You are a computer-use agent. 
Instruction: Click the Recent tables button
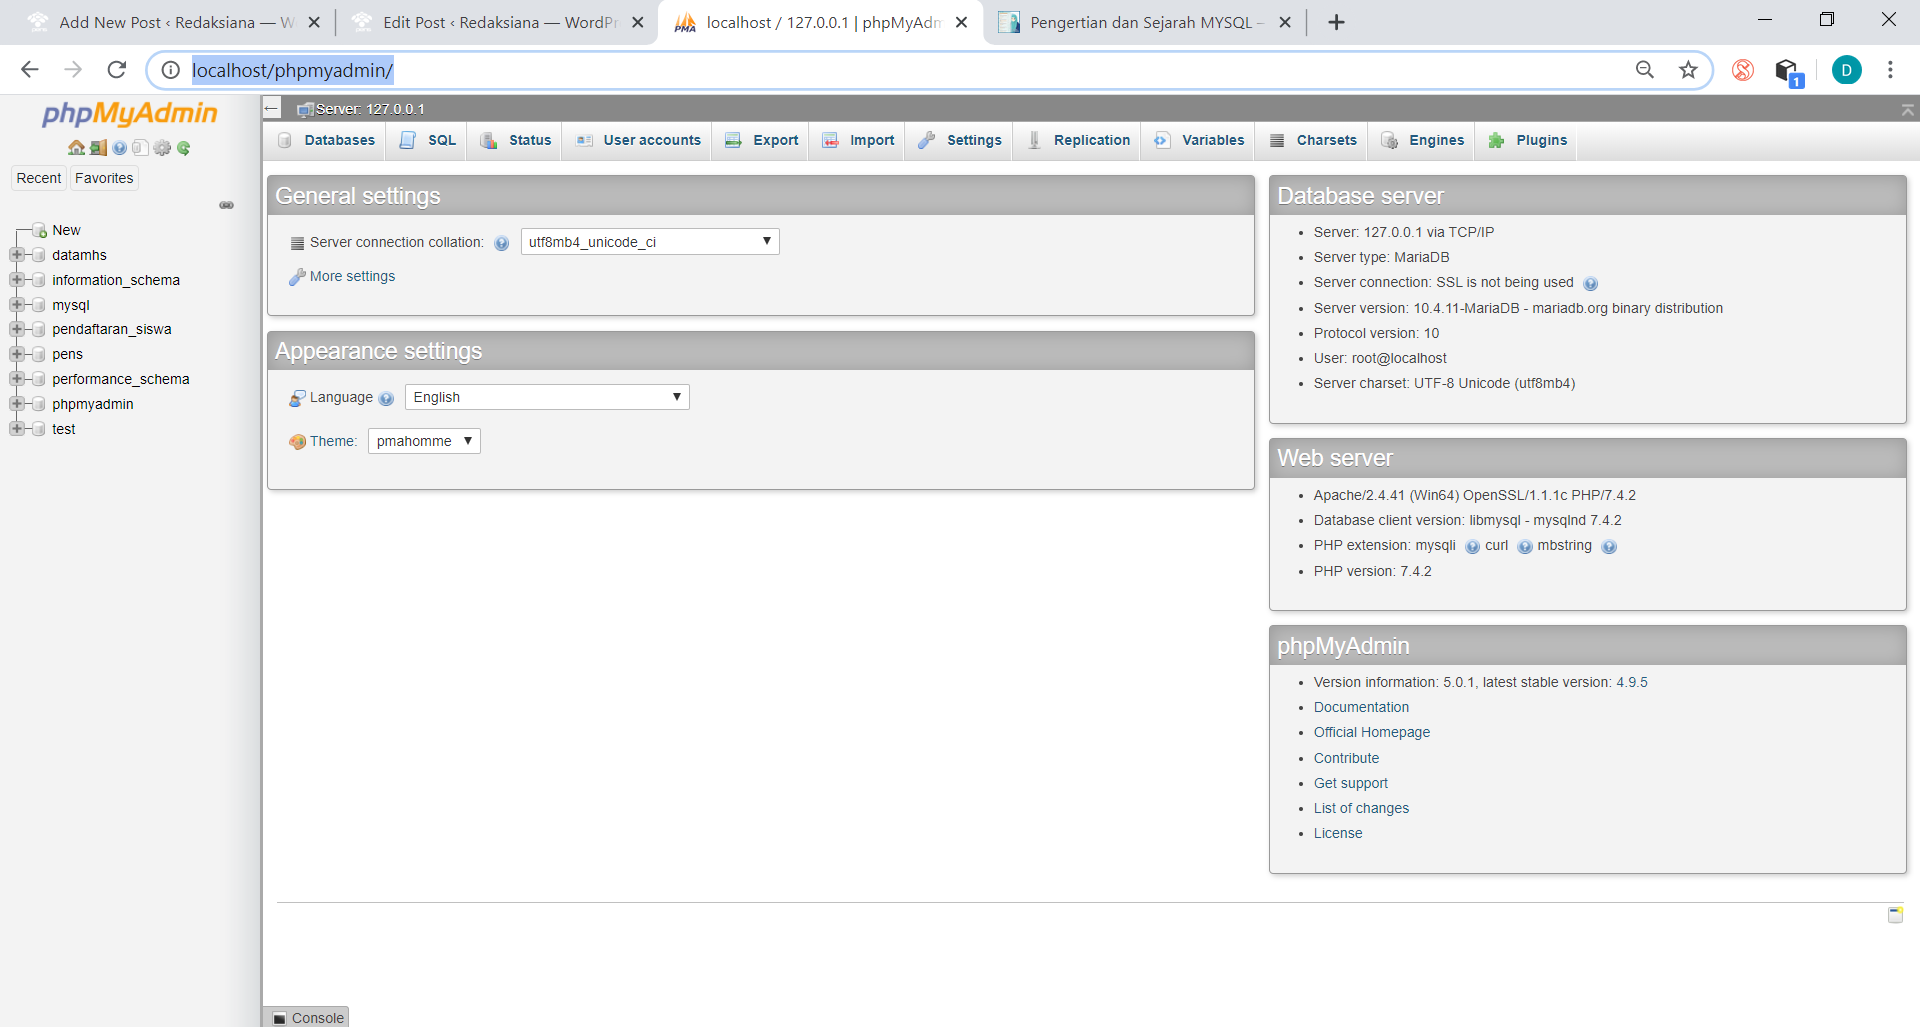39,178
